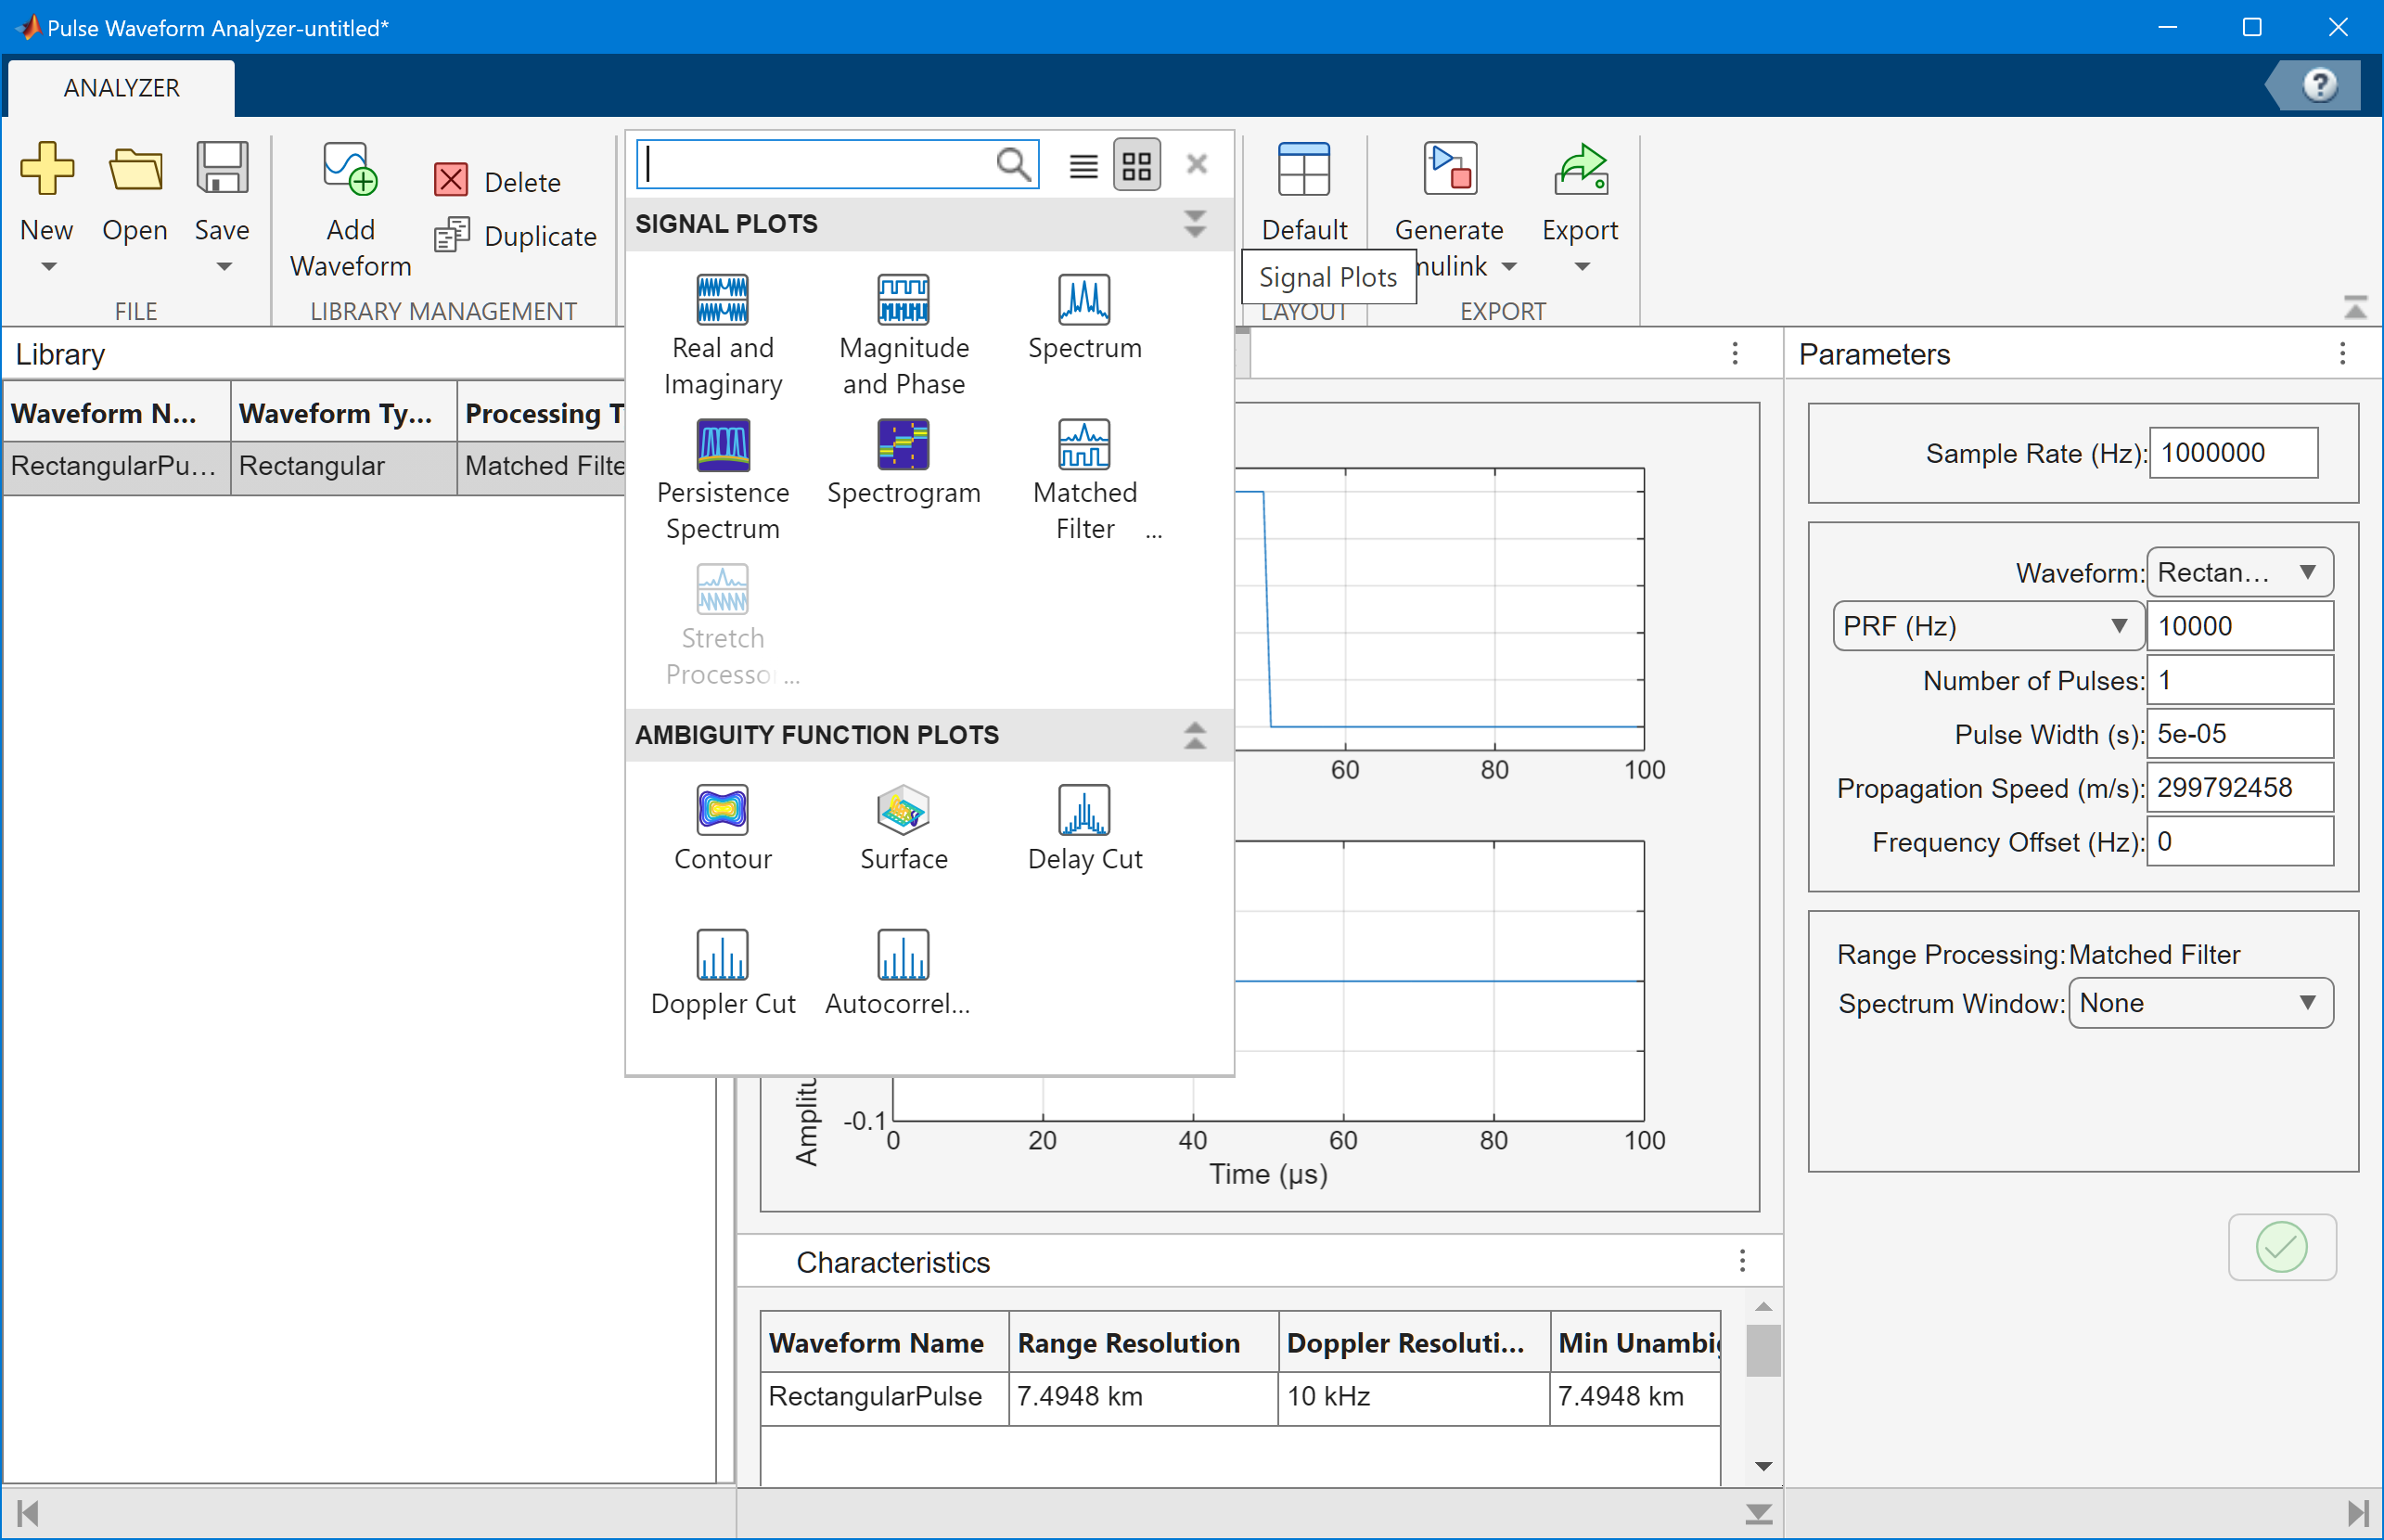Click the Delete waveform button
Viewport: 2384px width, 1540px height.
[498, 182]
